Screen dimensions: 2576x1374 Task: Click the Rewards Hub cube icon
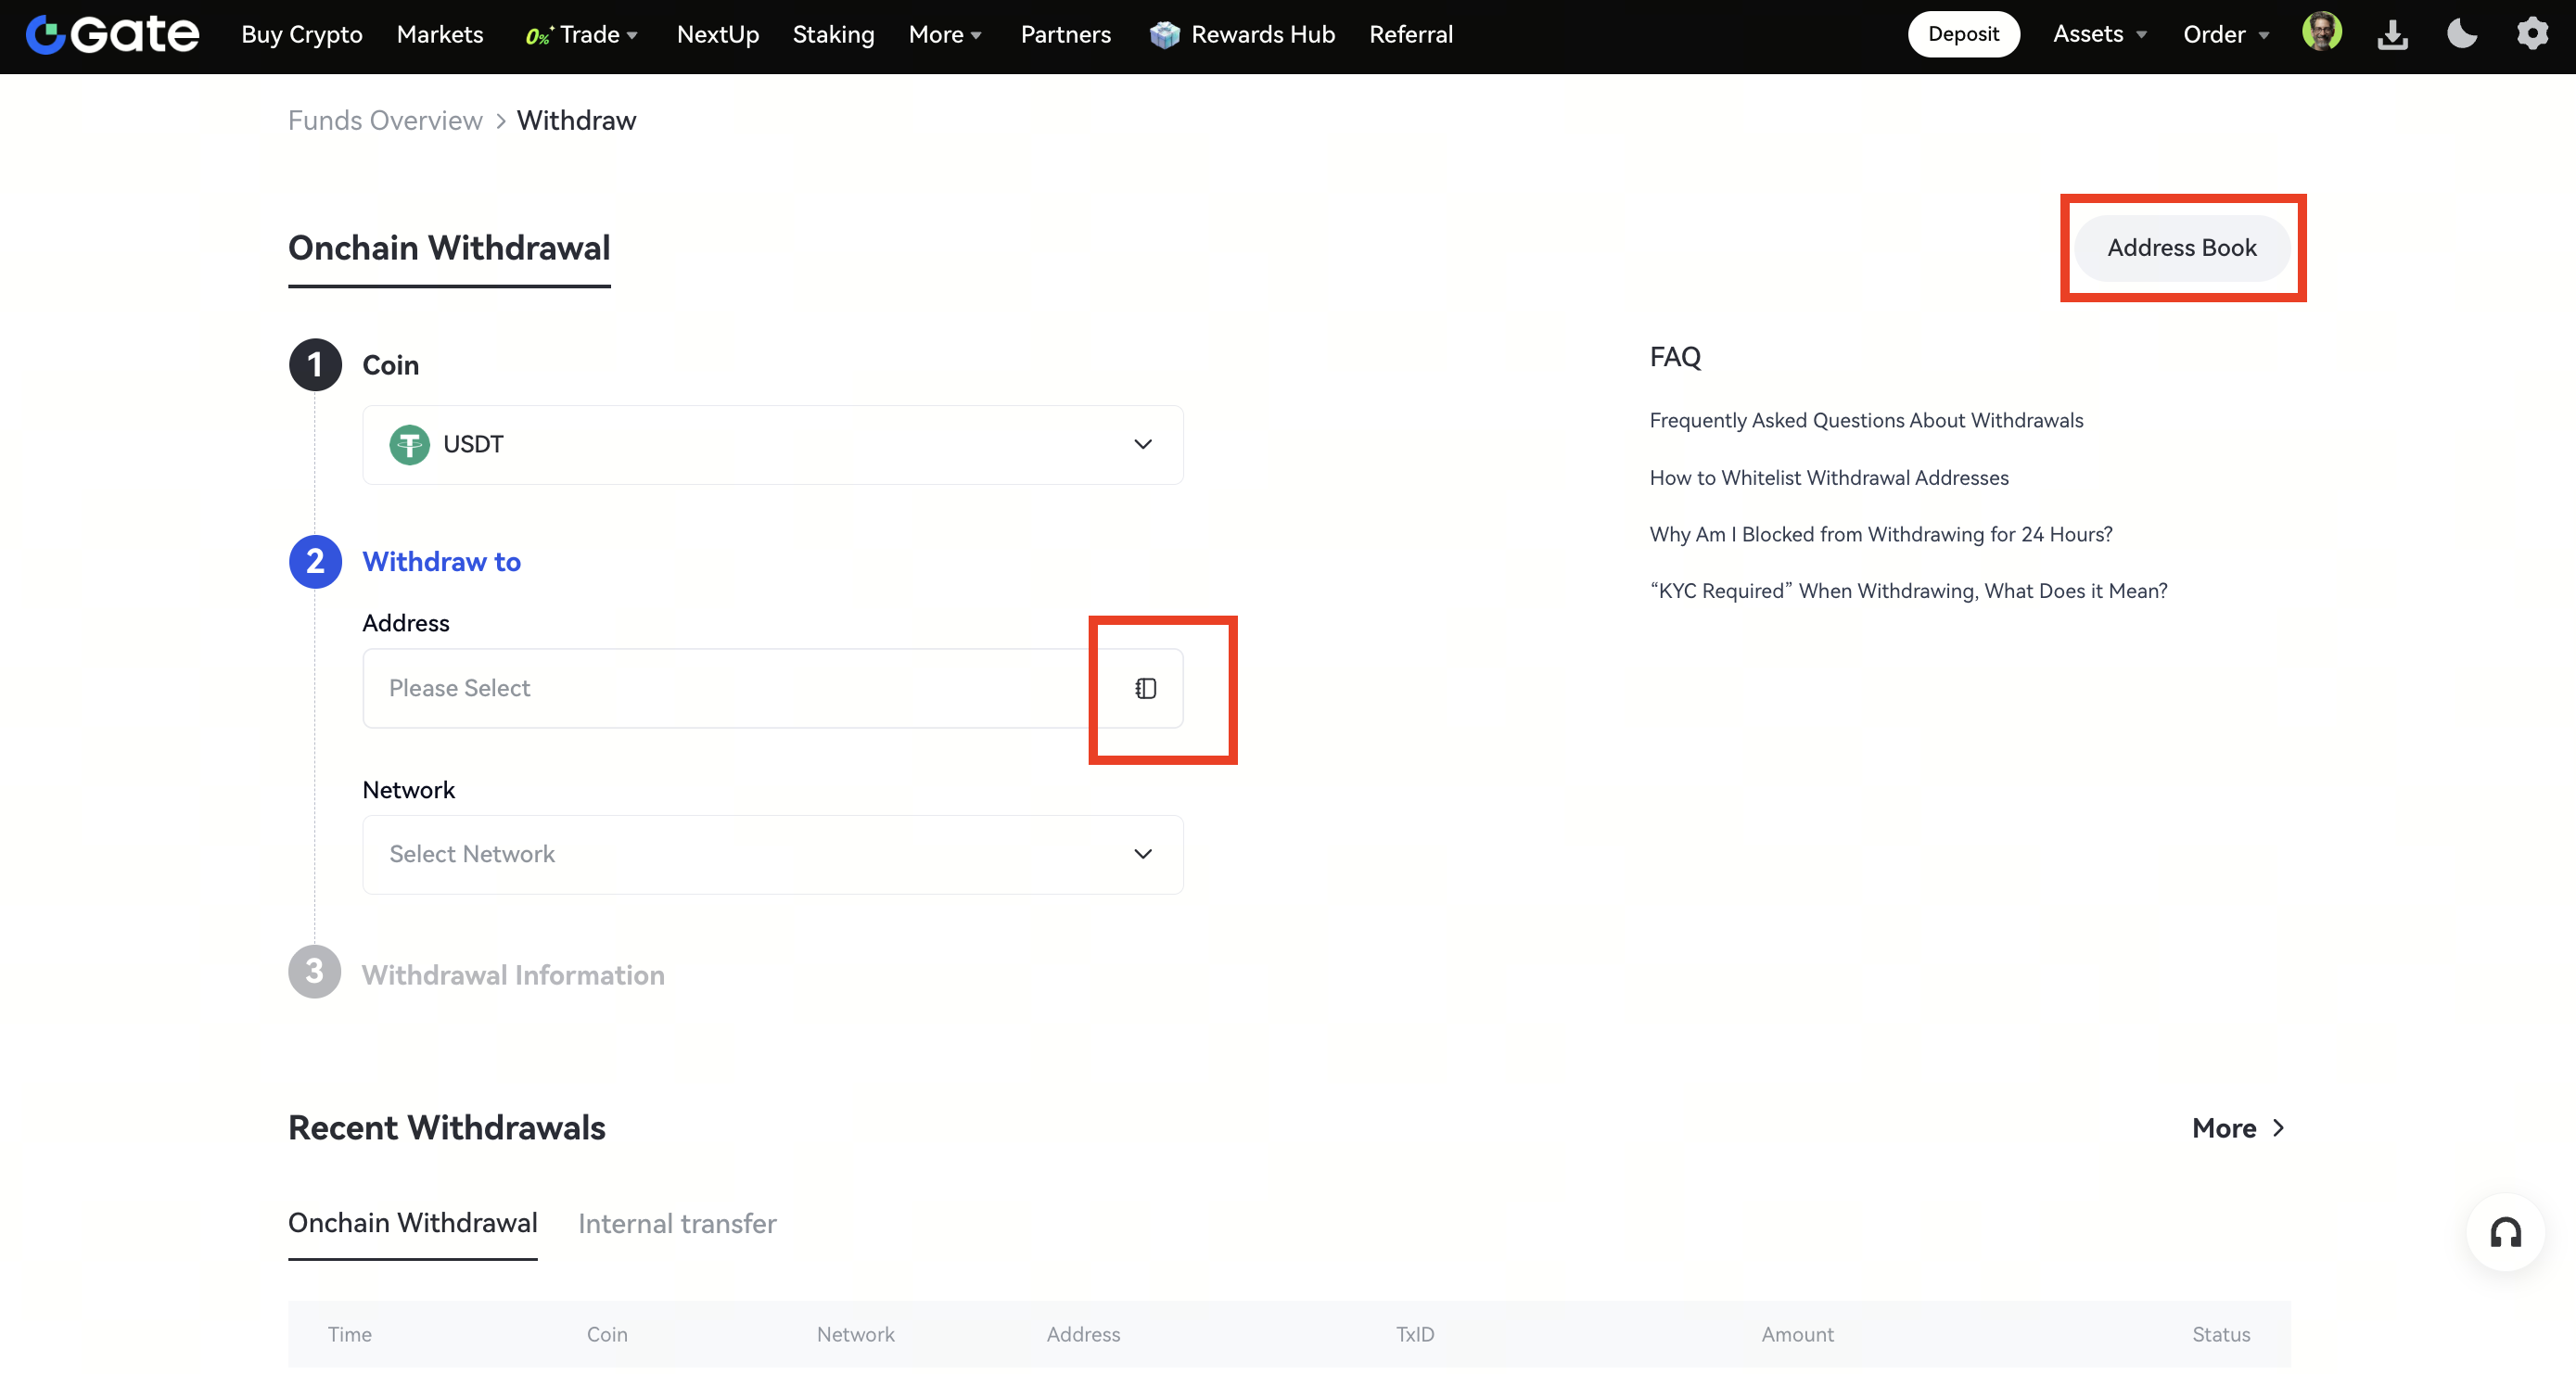[1164, 35]
